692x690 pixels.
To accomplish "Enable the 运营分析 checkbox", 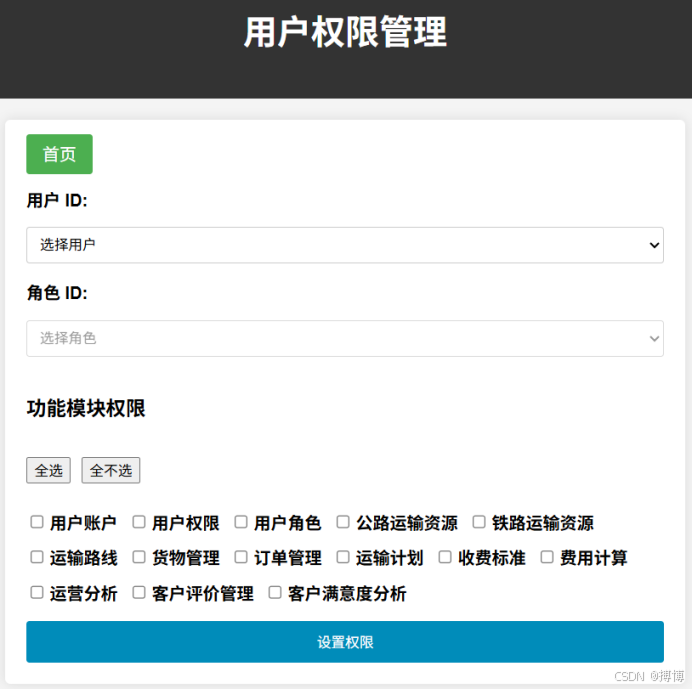I will pos(37,592).
